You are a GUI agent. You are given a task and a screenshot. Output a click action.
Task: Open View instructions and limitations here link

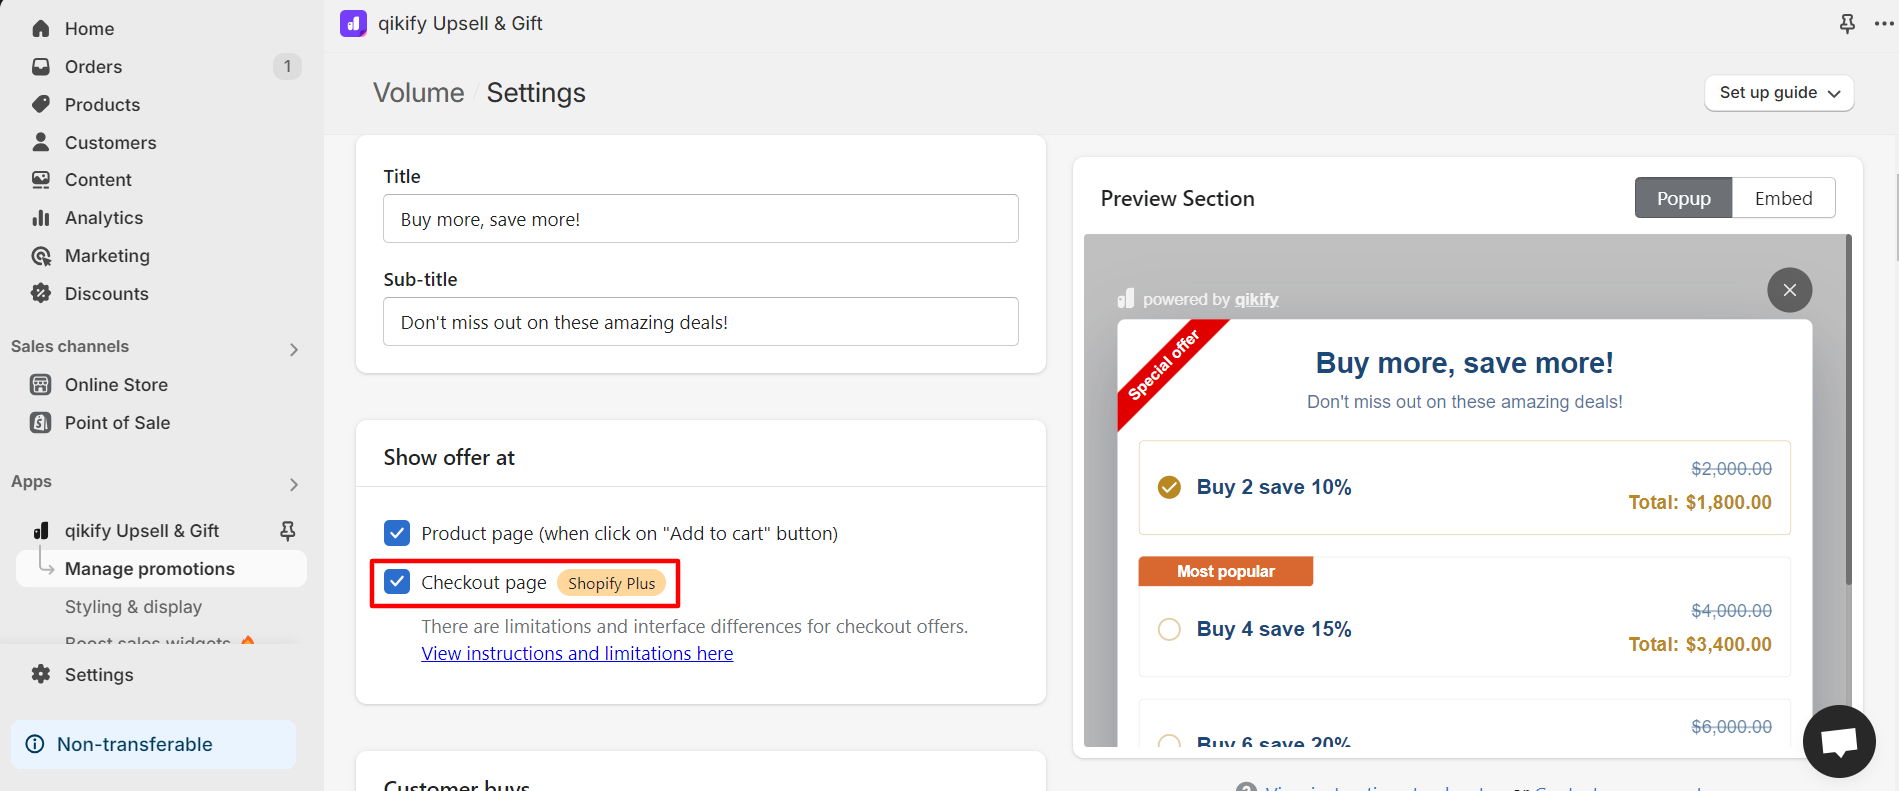click(577, 653)
